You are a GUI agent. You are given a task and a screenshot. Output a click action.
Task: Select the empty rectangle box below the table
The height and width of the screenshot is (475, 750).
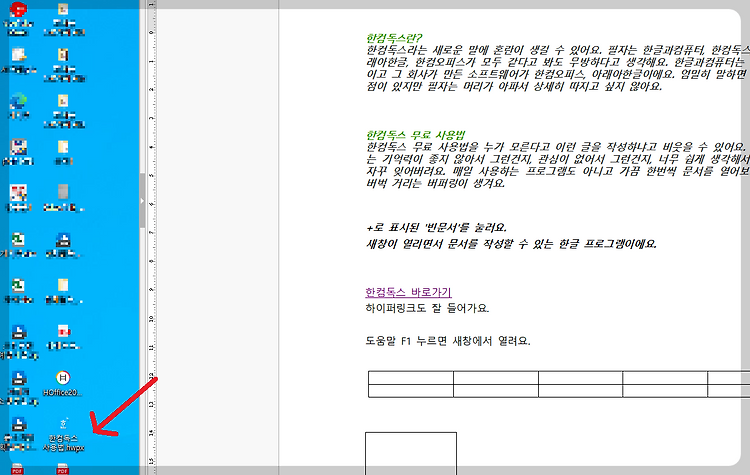411,453
